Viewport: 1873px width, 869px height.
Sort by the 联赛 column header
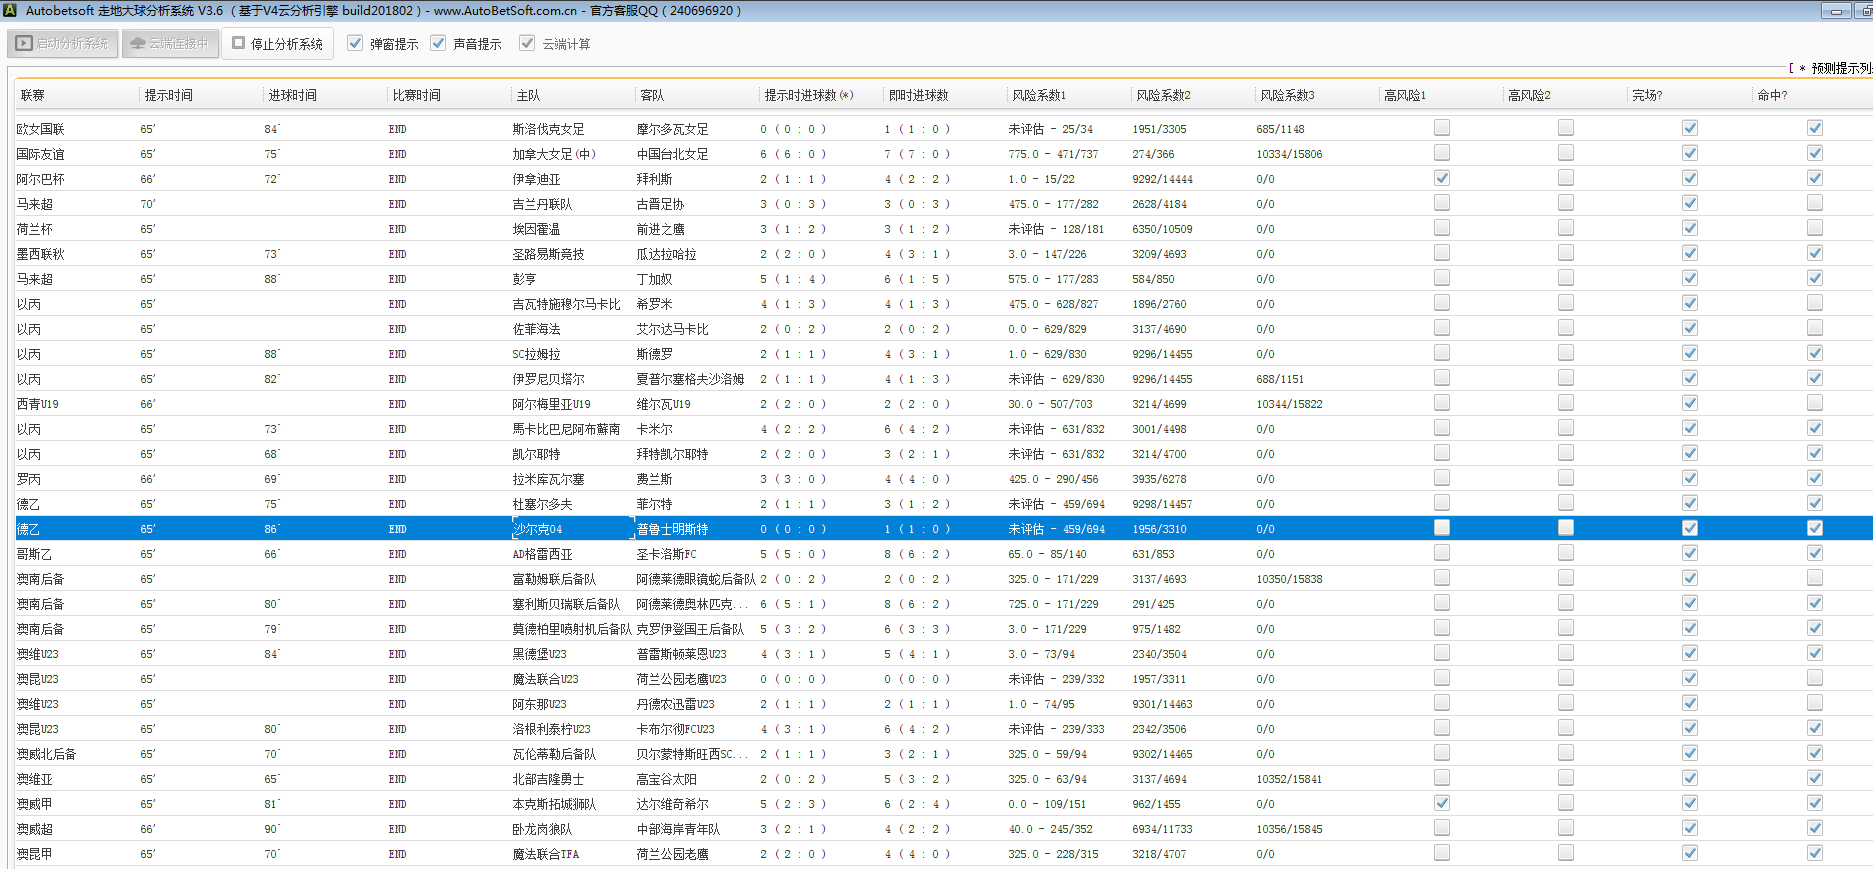[x=33, y=95]
